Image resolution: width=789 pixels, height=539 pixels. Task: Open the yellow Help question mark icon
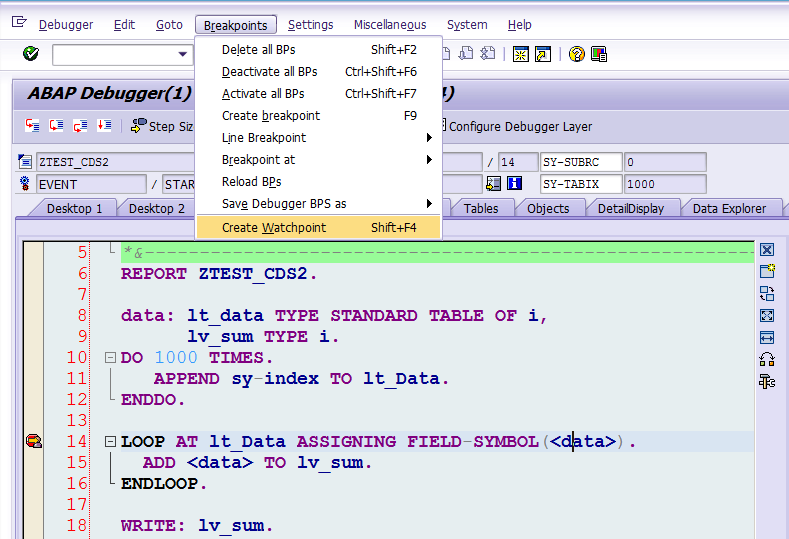[577, 54]
